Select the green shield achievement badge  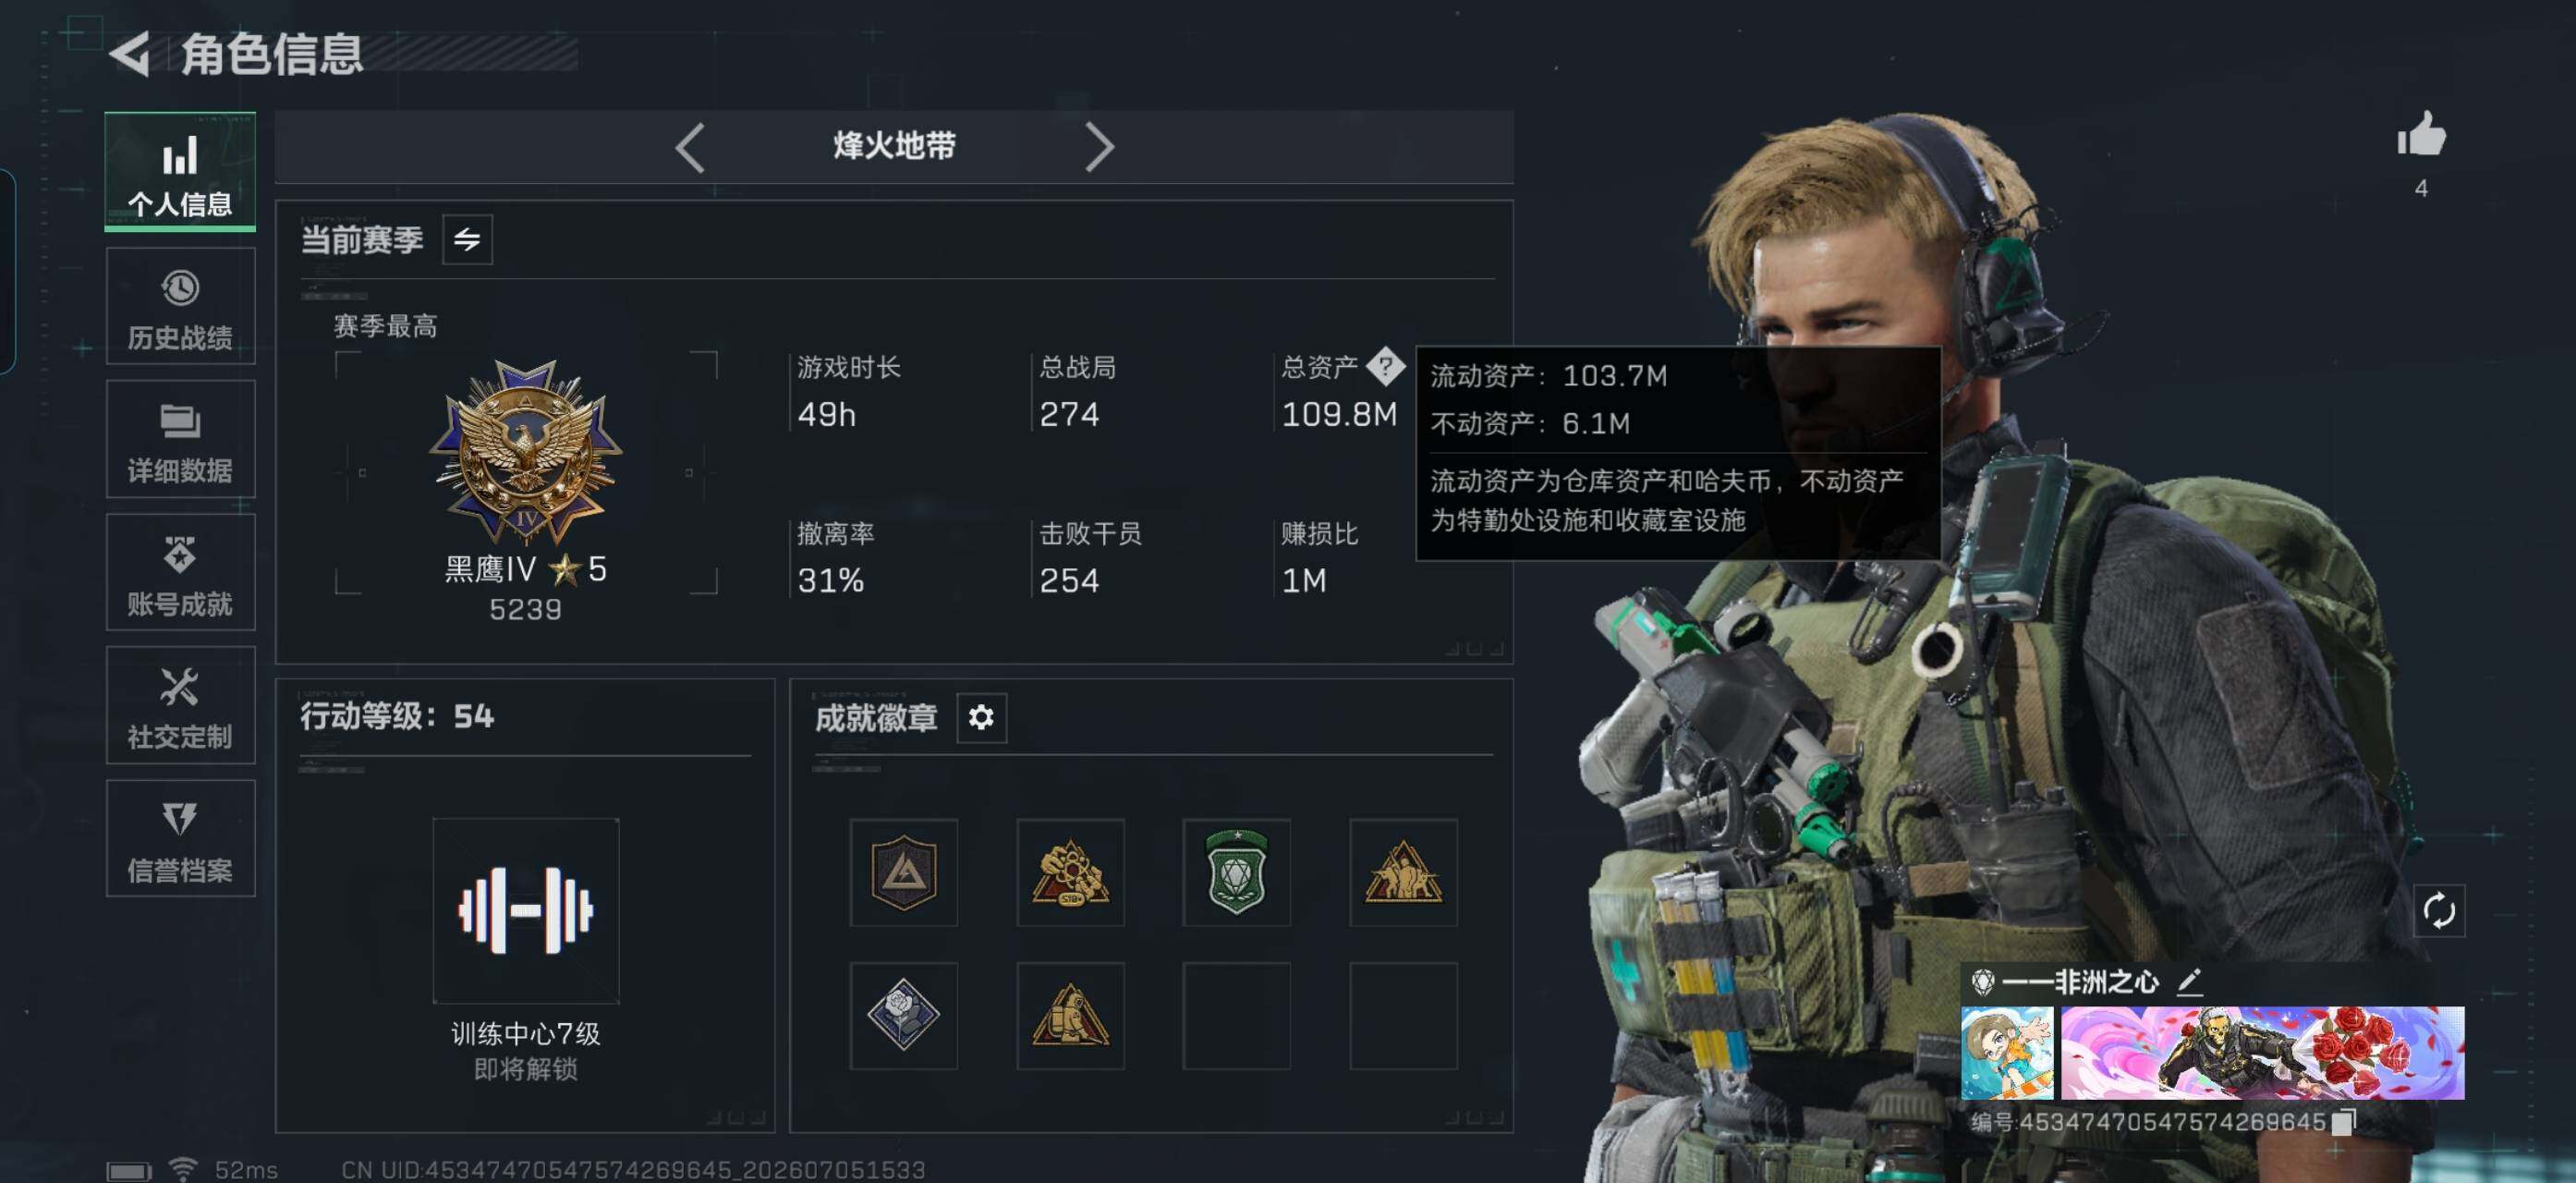pos(1236,872)
